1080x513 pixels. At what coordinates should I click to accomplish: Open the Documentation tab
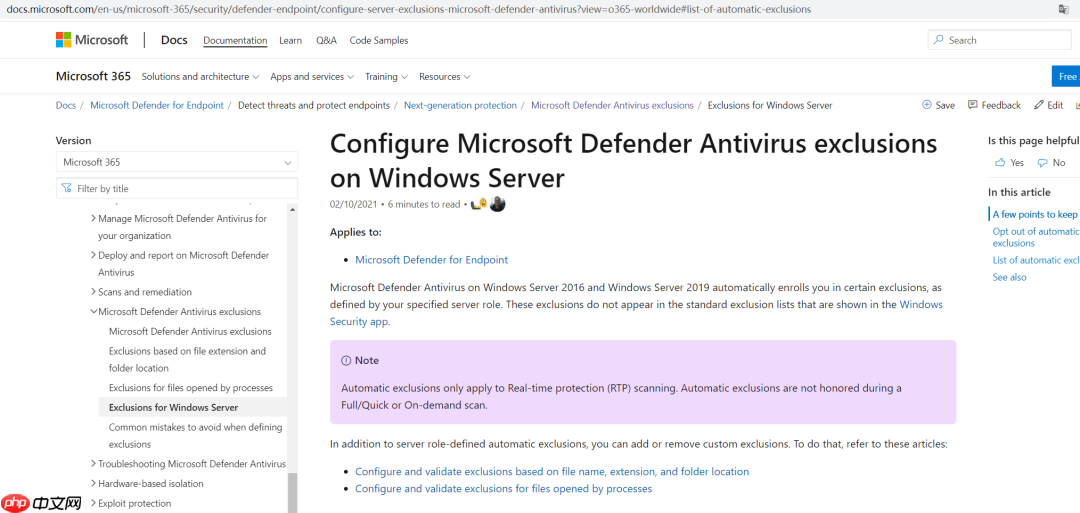(235, 40)
